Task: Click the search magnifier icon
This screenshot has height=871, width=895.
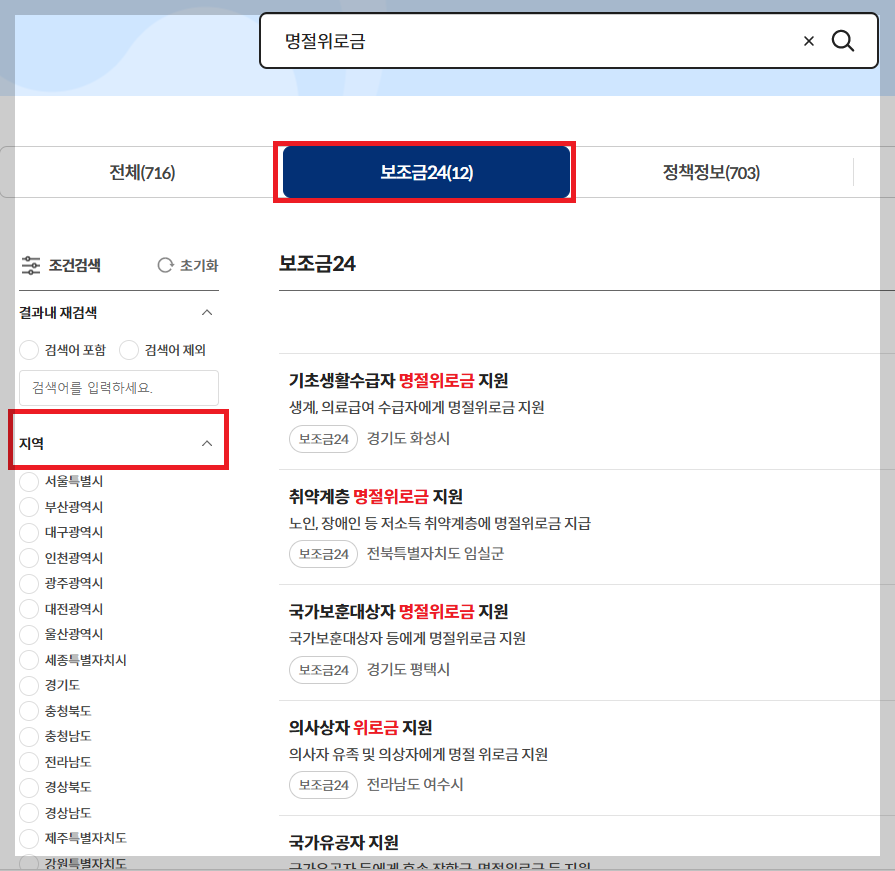Action: [x=843, y=41]
